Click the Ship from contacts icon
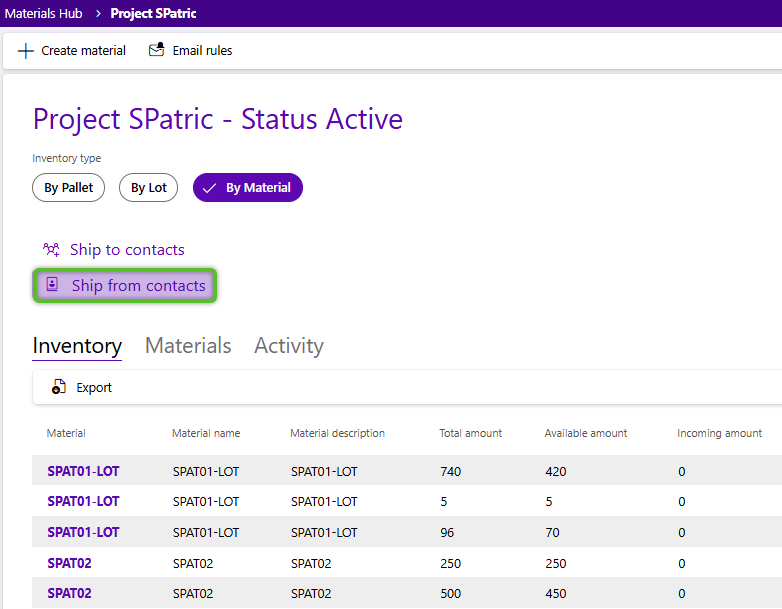 [x=53, y=286]
